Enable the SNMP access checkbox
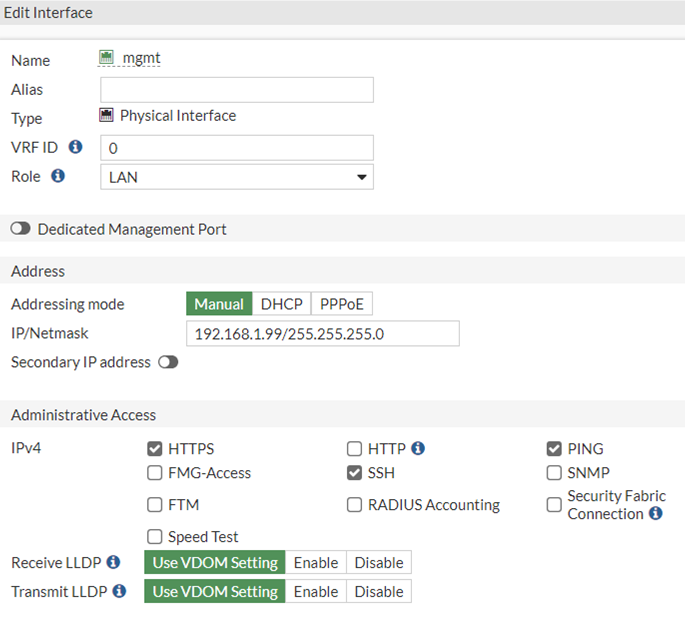The width and height of the screenshot is (686, 627). (554, 473)
